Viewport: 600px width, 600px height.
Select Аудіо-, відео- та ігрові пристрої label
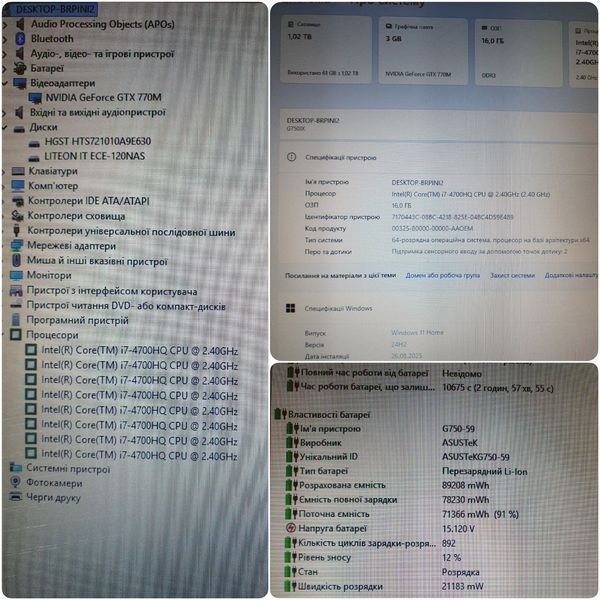[103, 54]
